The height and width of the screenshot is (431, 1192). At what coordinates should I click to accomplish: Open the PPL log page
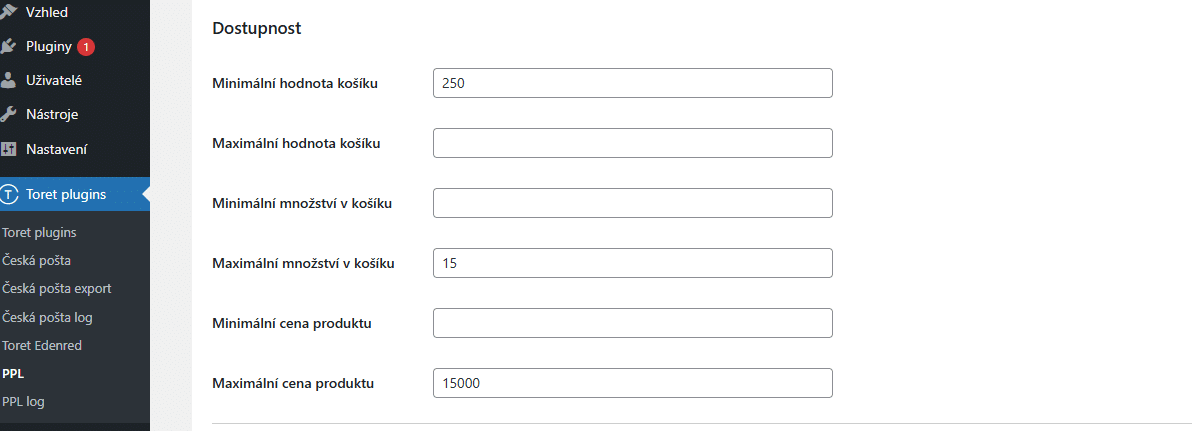pyautogui.click(x=24, y=401)
